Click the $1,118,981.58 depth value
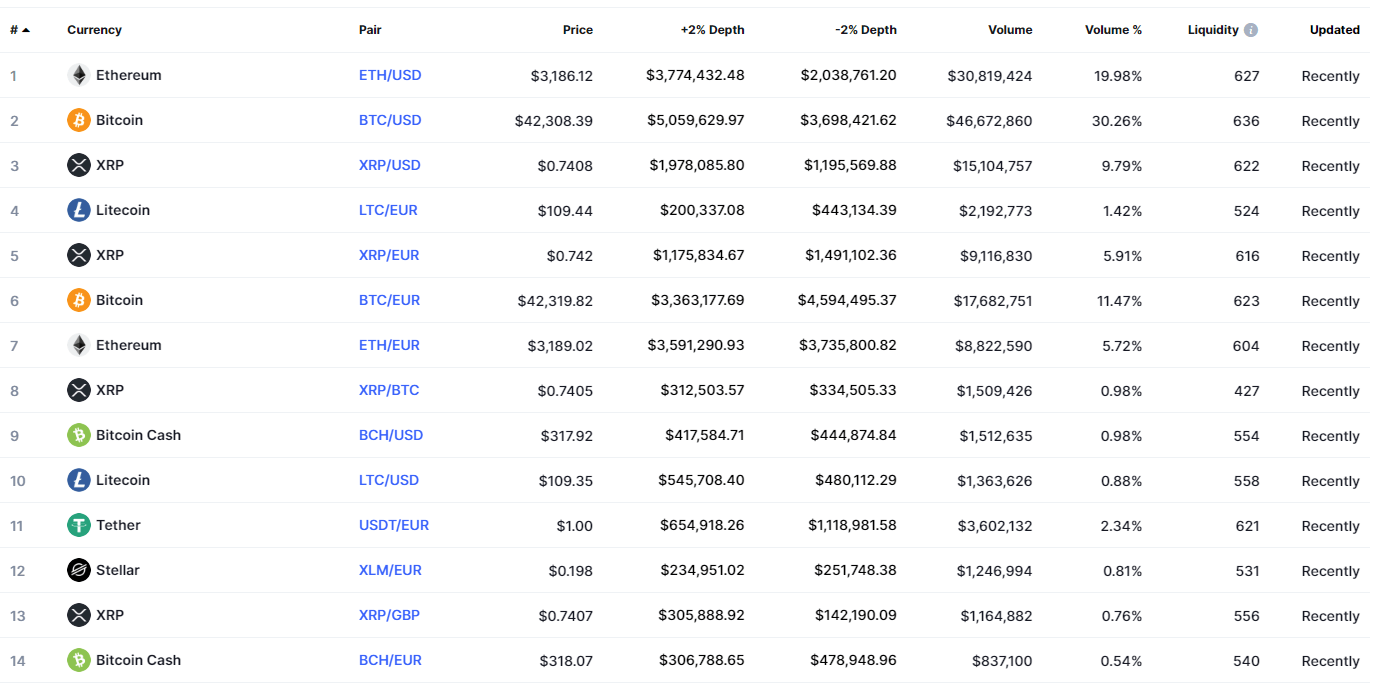The width and height of the screenshot is (1375, 690). pyautogui.click(x=851, y=525)
